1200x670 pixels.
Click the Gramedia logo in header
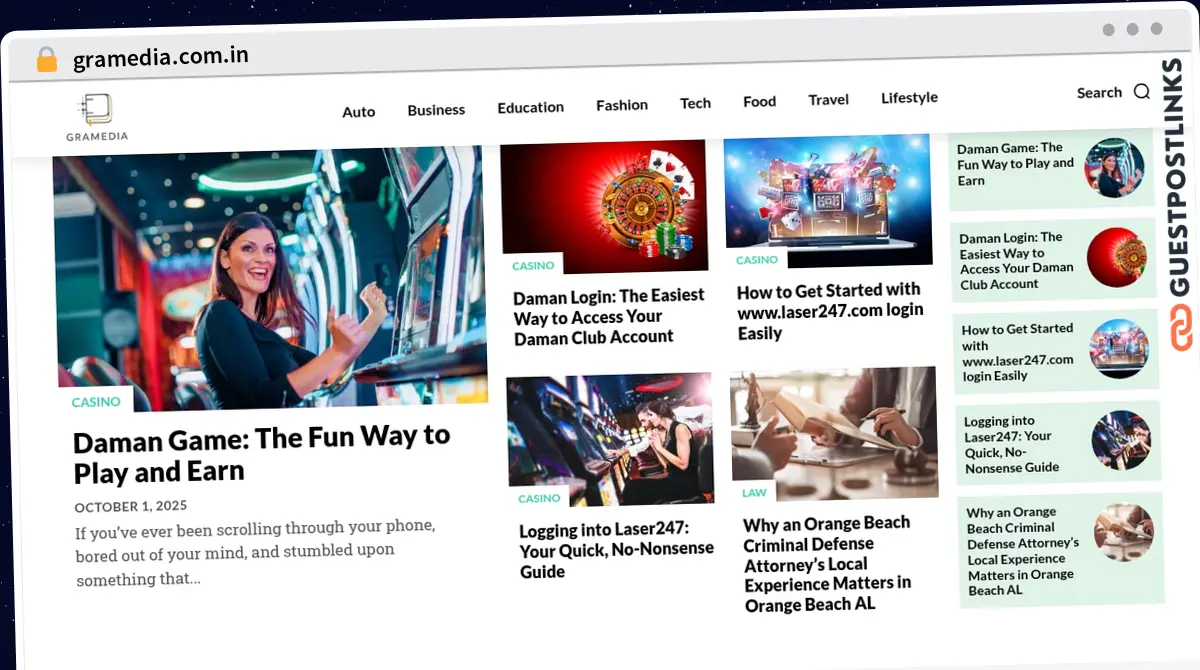[x=97, y=116]
